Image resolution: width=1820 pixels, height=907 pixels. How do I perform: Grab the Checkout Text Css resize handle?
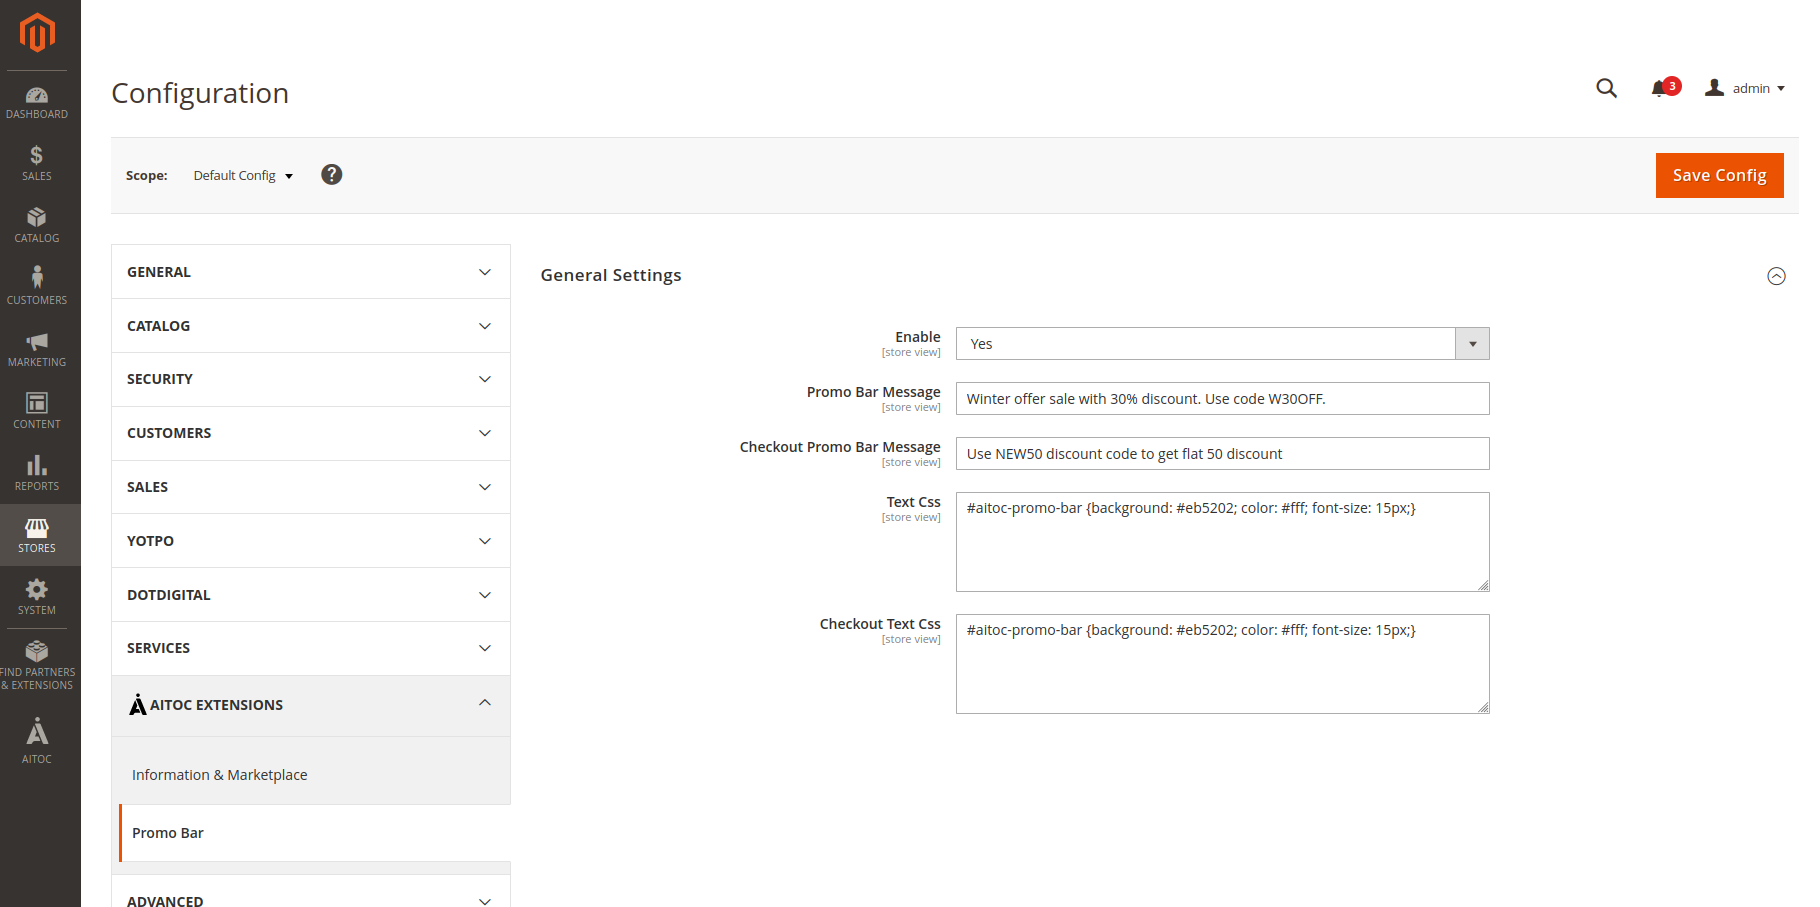(x=1483, y=707)
